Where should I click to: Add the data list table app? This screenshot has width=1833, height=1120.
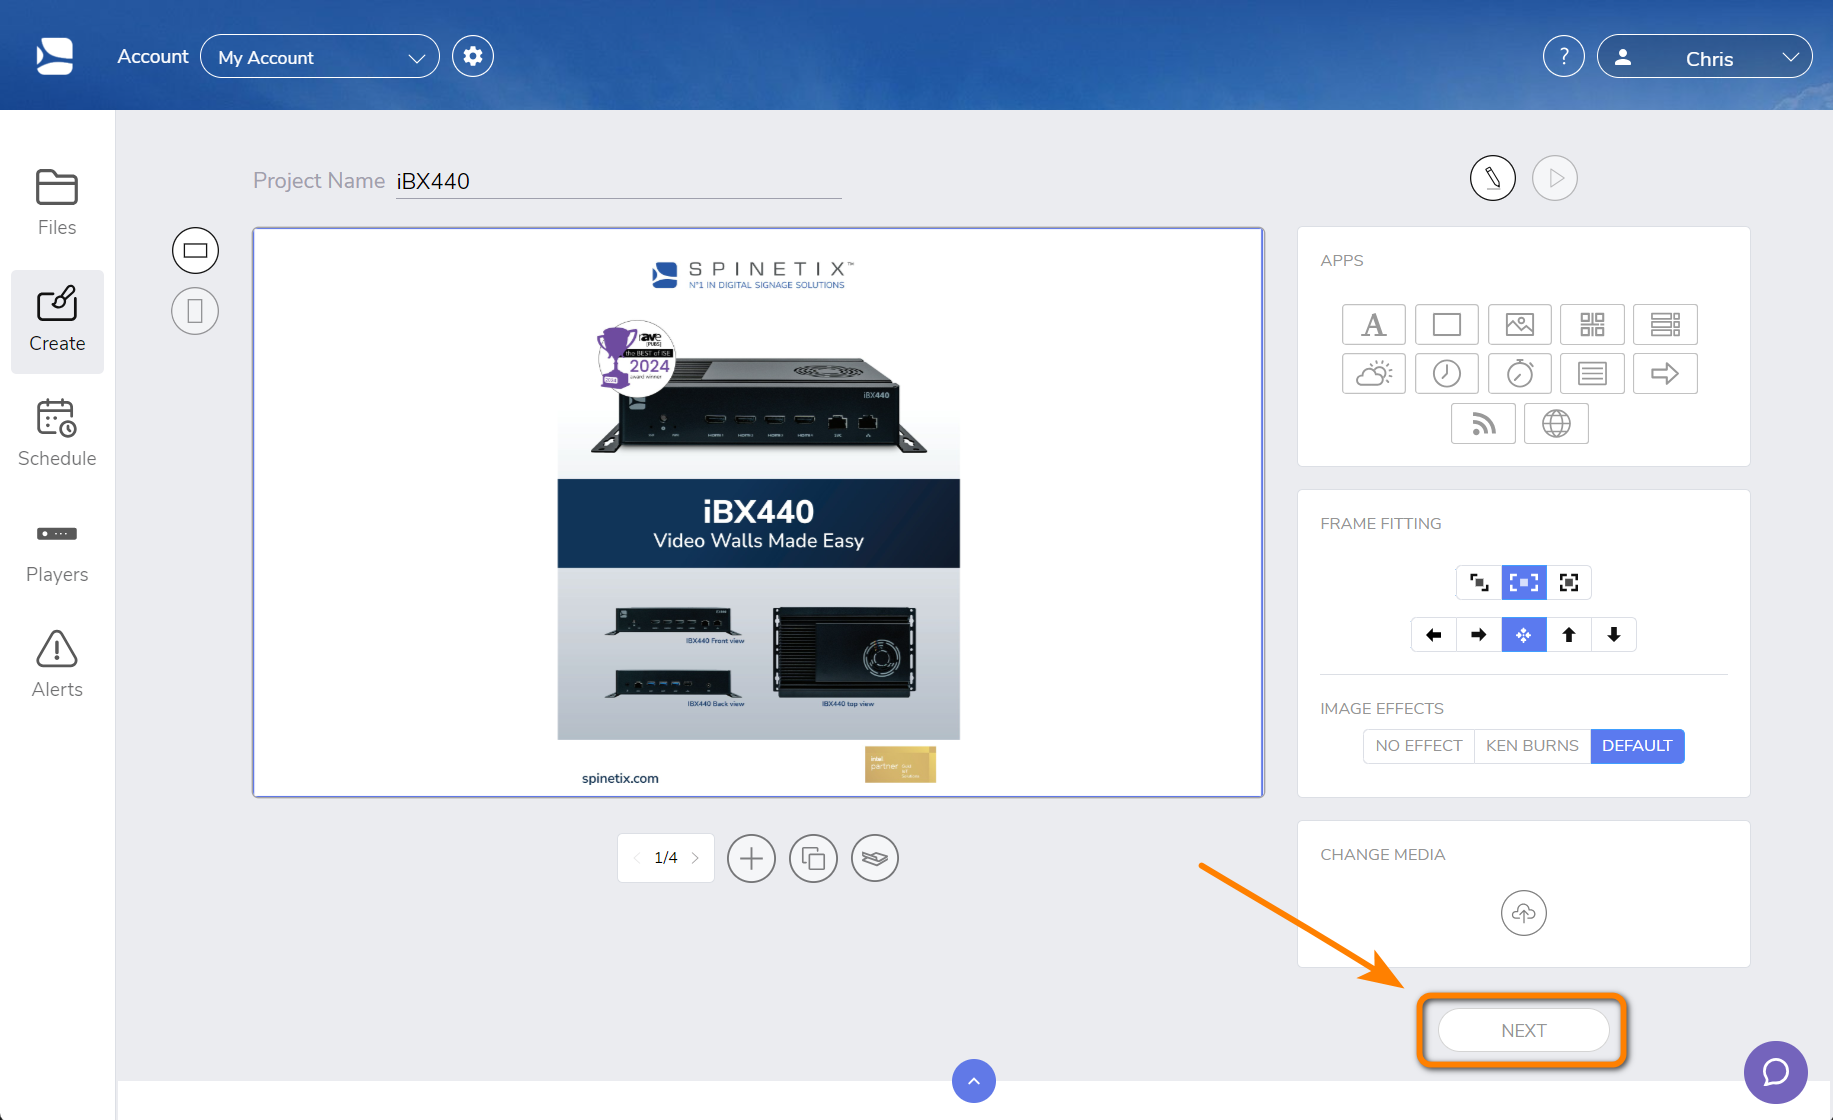click(x=1665, y=324)
